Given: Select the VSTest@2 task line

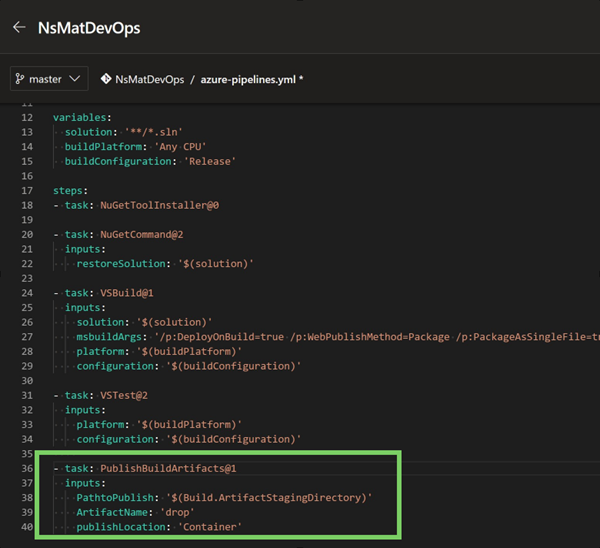Looking at the screenshot, I should (101, 395).
